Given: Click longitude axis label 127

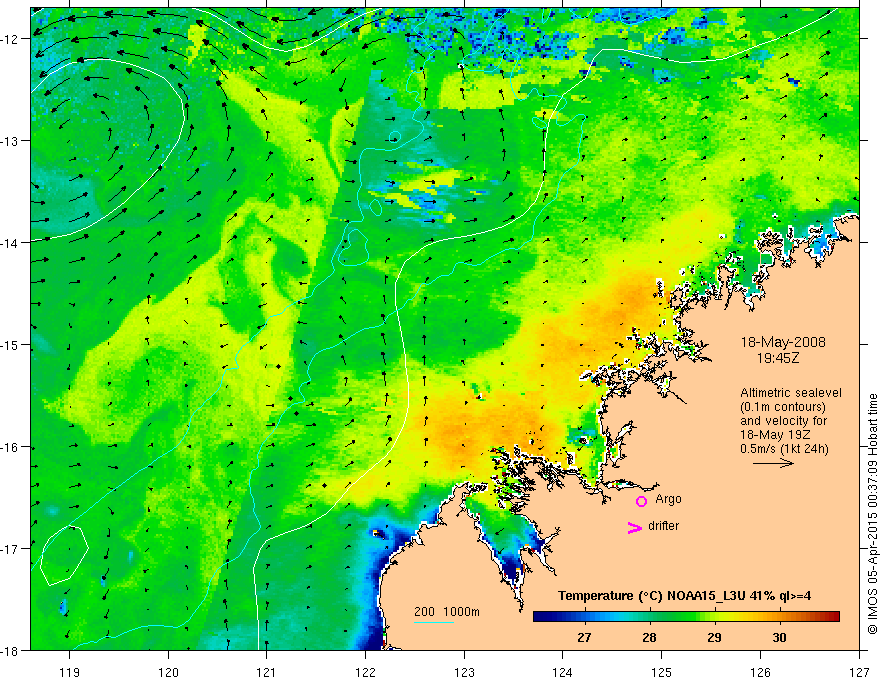Looking at the screenshot, I should tap(859, 672).
